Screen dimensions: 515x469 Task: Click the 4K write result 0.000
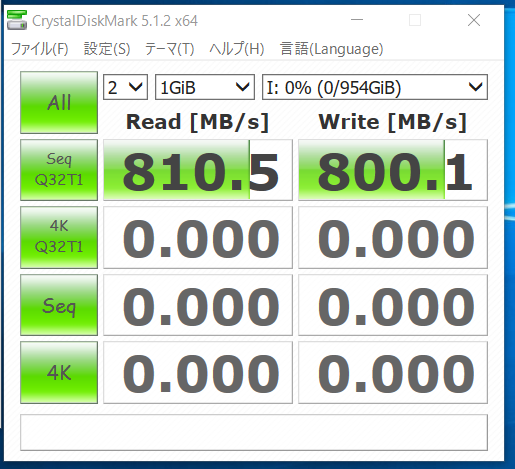pos(393,372)
